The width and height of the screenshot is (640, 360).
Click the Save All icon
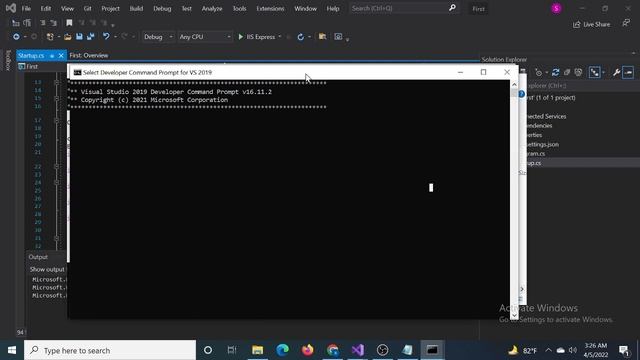tap(91, 37)
